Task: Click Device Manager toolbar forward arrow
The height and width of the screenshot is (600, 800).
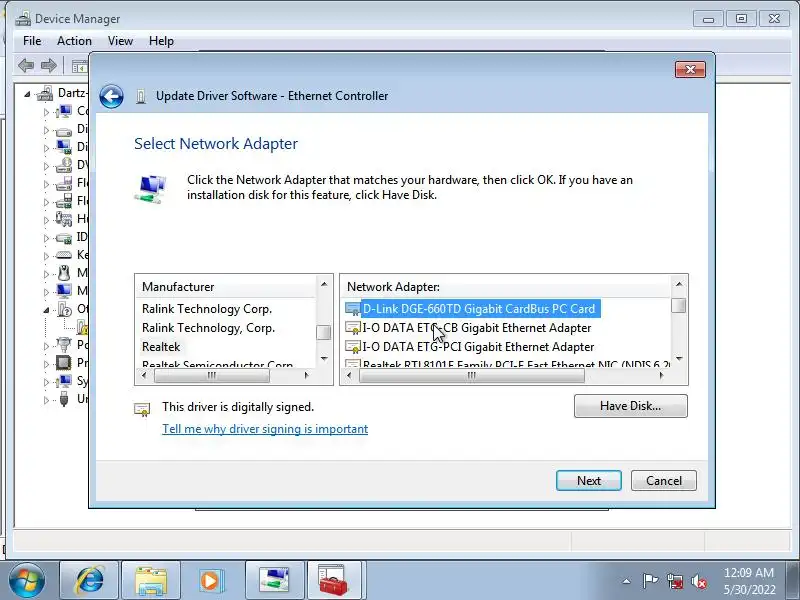Action: [49, 65]
